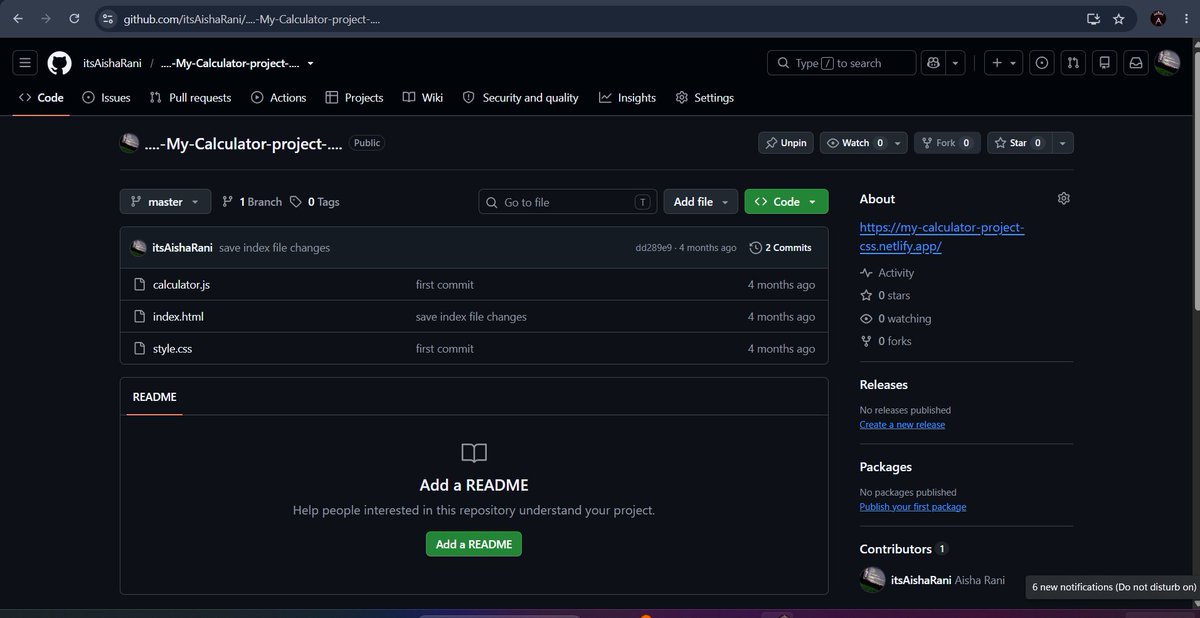The width and height of the screenshot is (1200, 618).
Task: View the 1 Branch list
Action: coord(252,202)
